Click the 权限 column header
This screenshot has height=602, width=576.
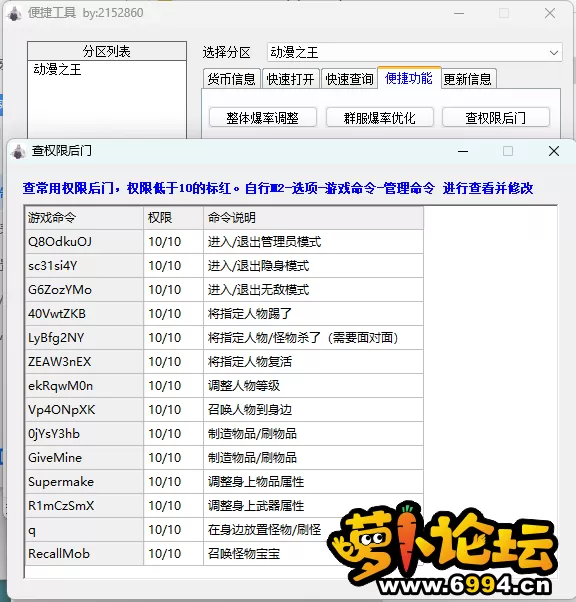(174, 218)
